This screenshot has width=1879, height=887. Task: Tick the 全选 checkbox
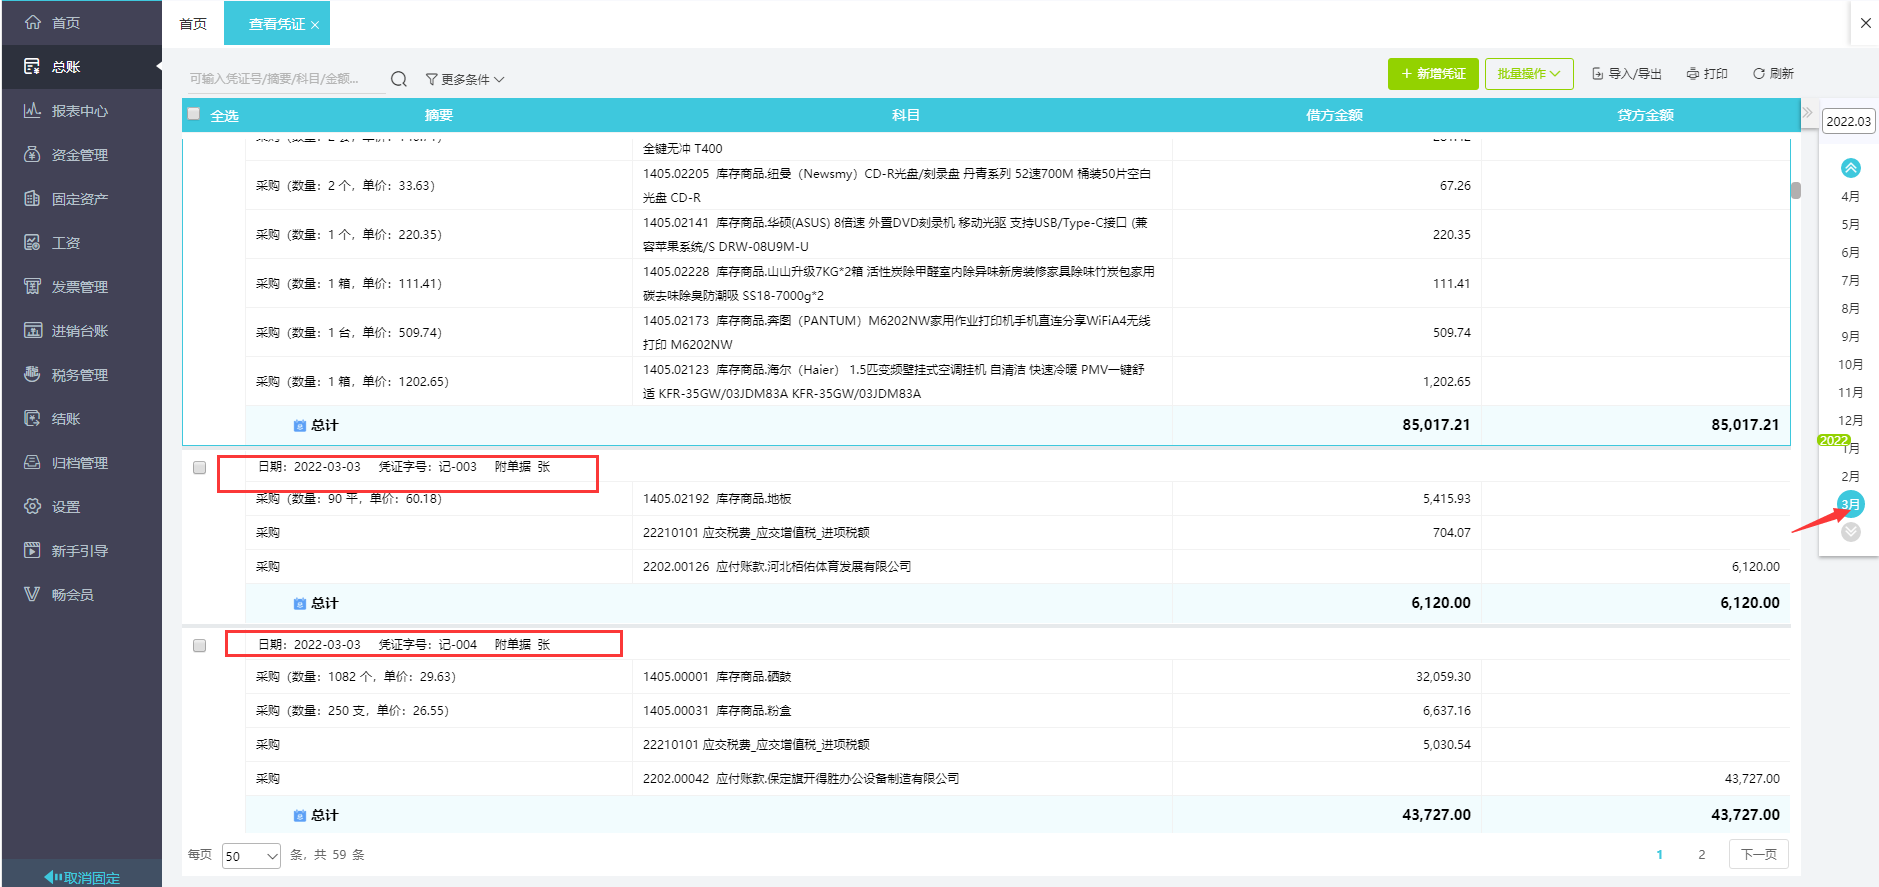click(x=194, y=114)
